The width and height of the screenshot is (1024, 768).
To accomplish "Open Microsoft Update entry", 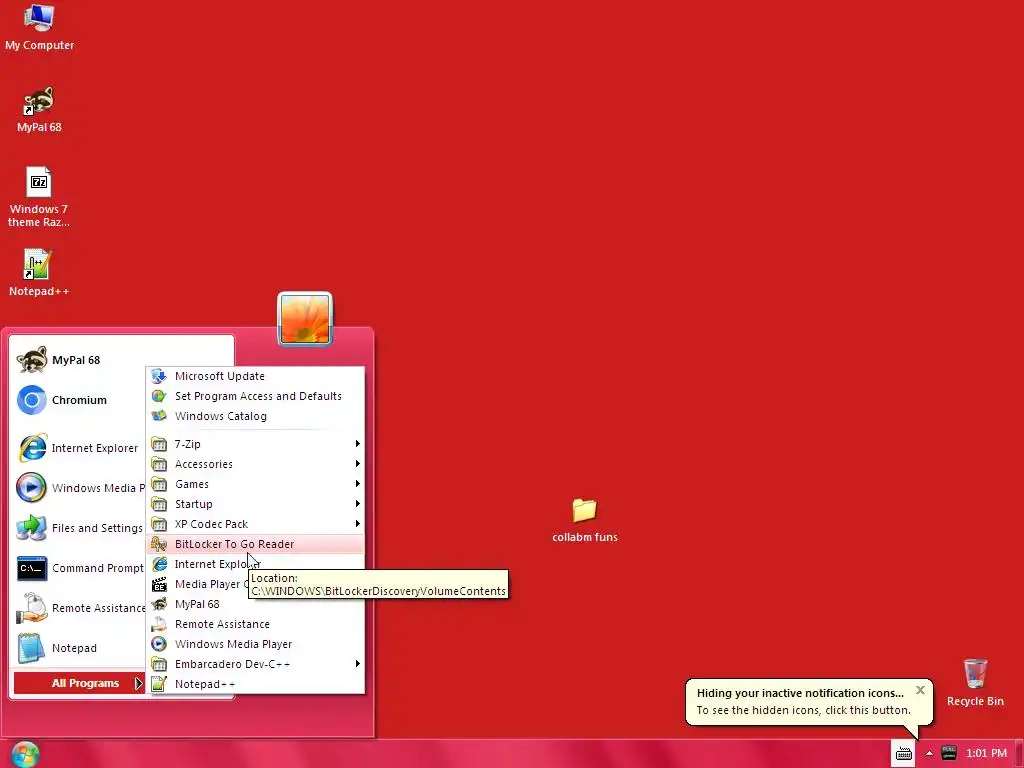I will click(255, 376).
